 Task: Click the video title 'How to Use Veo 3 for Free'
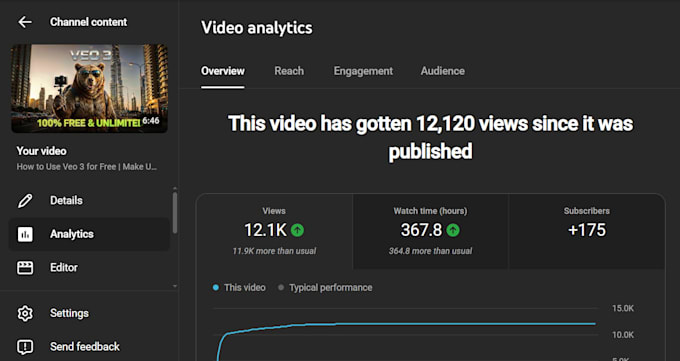(x=87, y=167)
